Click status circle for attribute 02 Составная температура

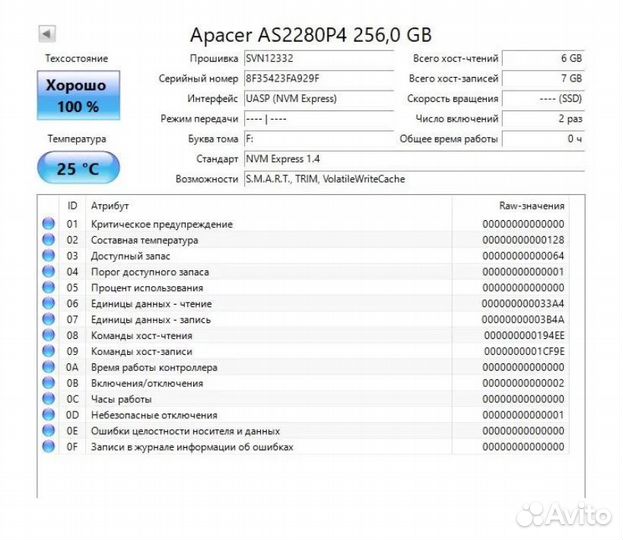(48, 240)
